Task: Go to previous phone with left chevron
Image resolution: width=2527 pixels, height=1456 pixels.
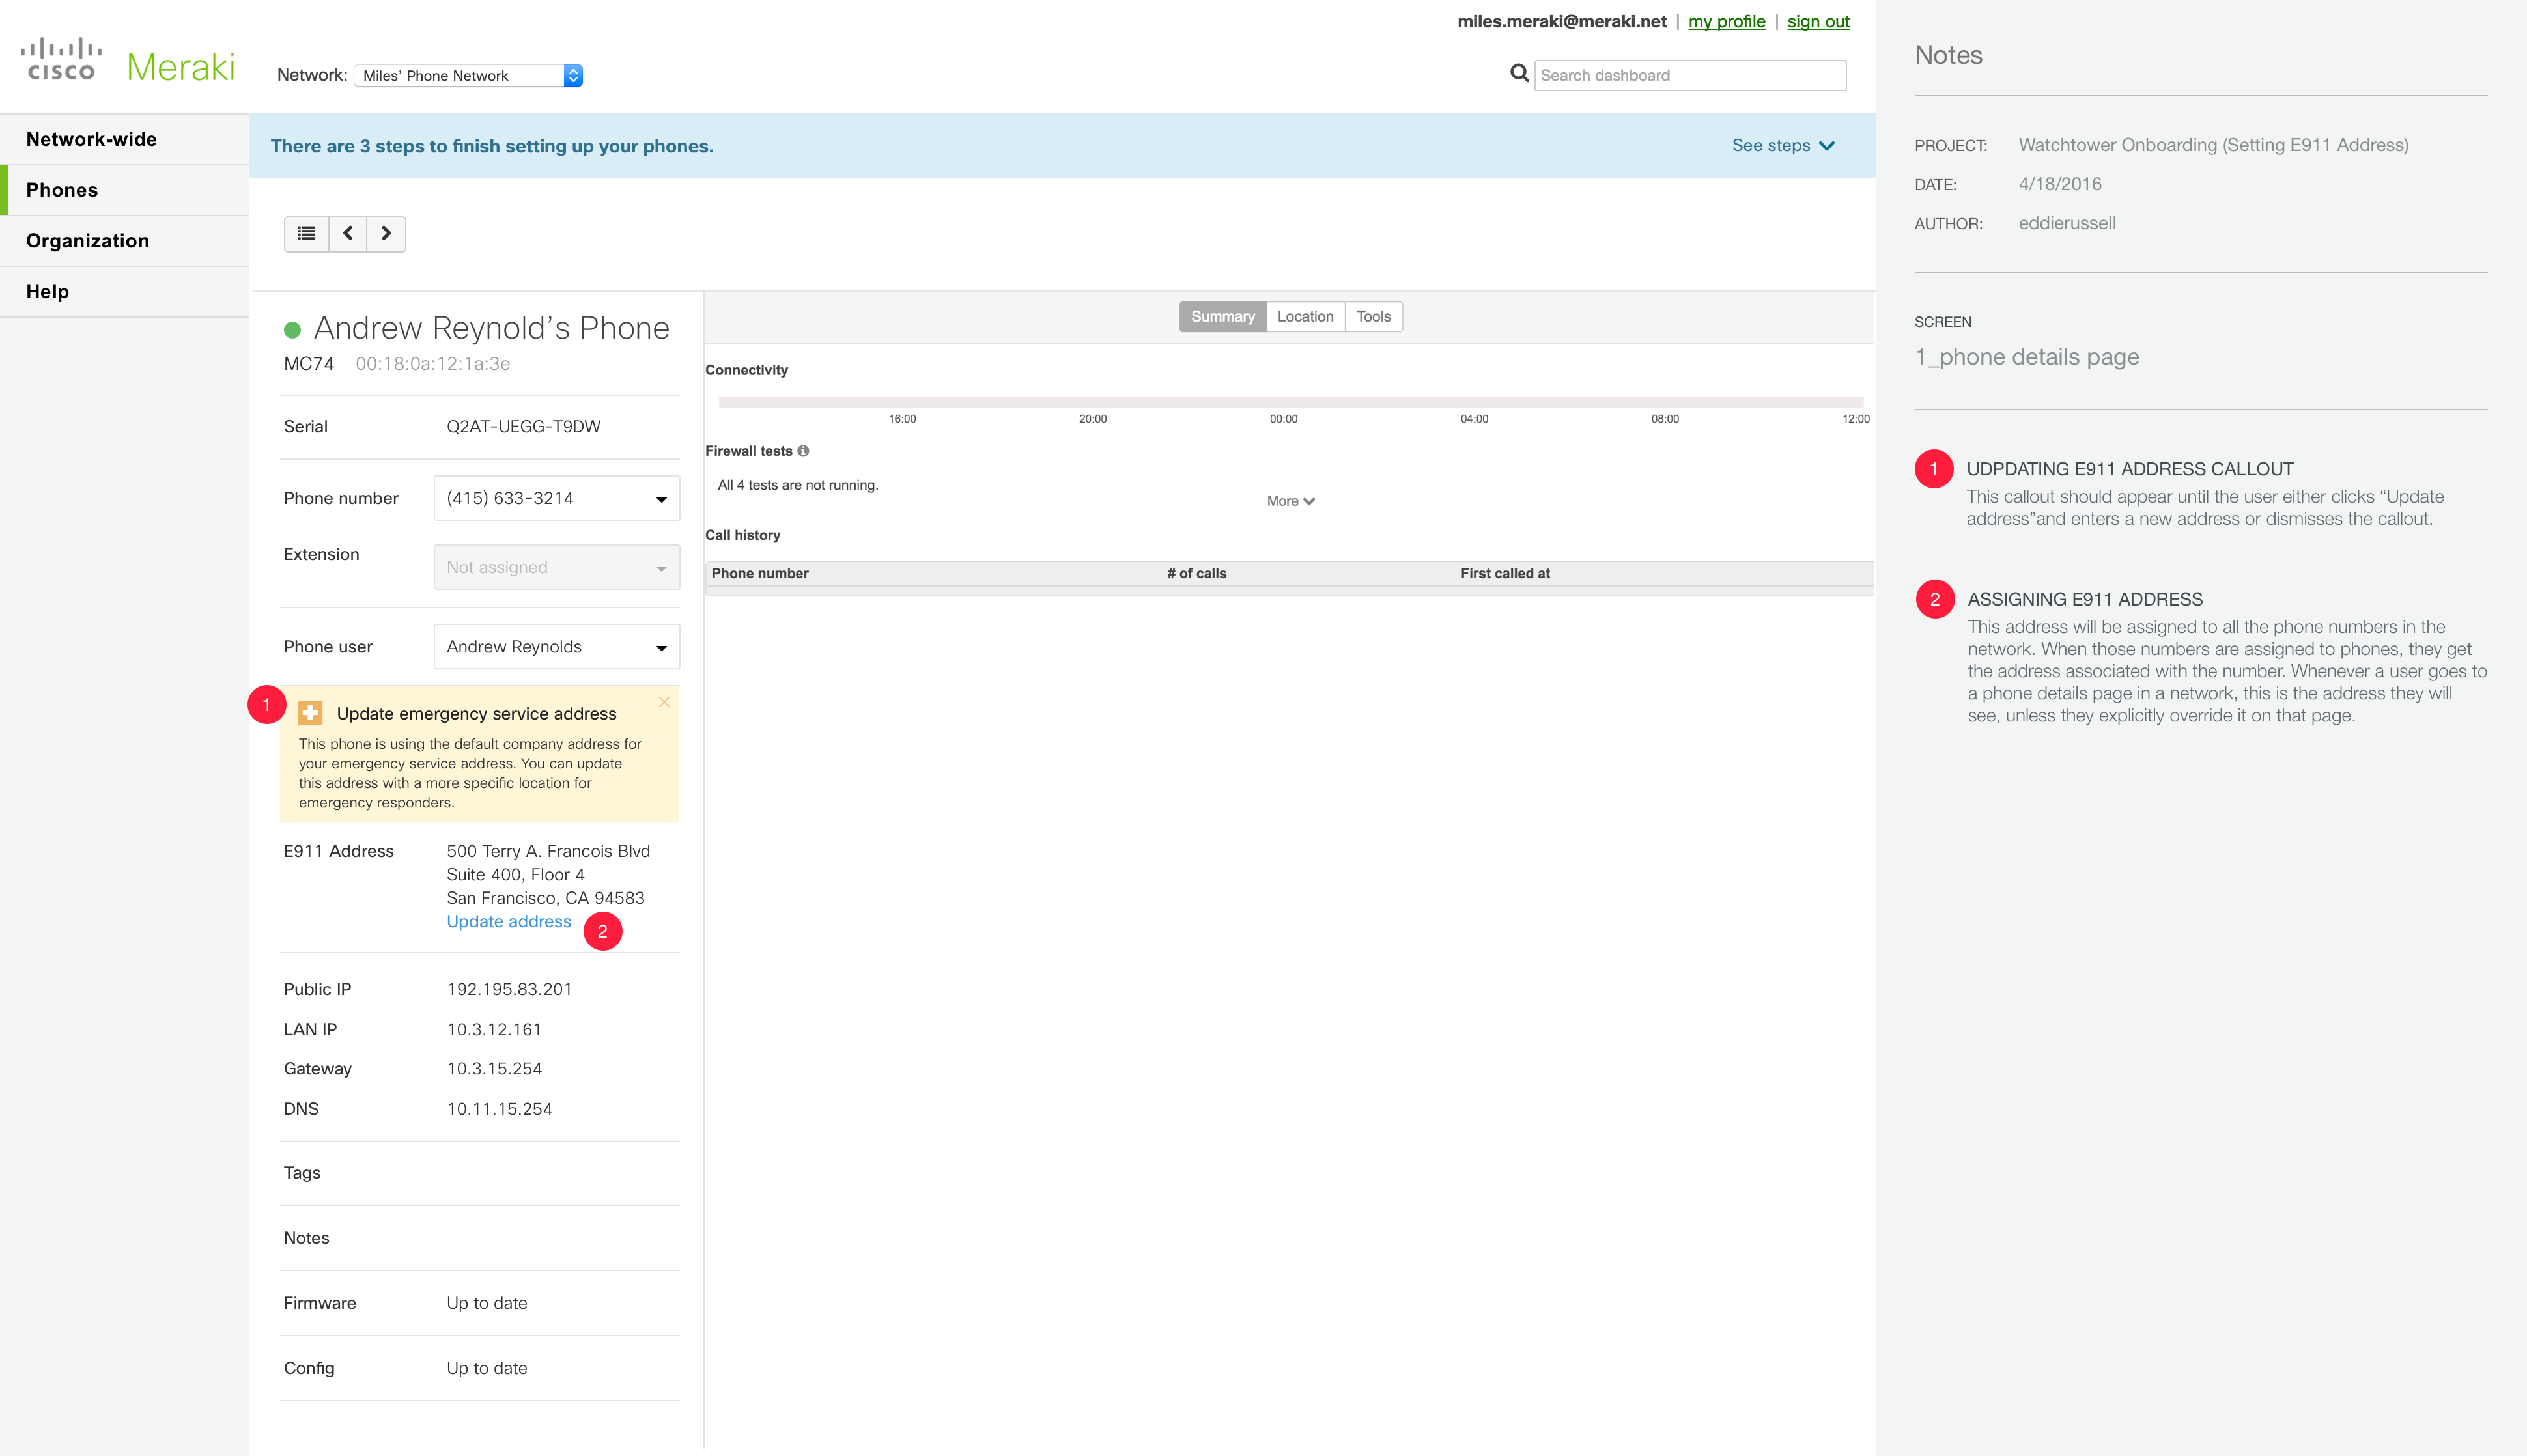Action: tap(348, 234)
